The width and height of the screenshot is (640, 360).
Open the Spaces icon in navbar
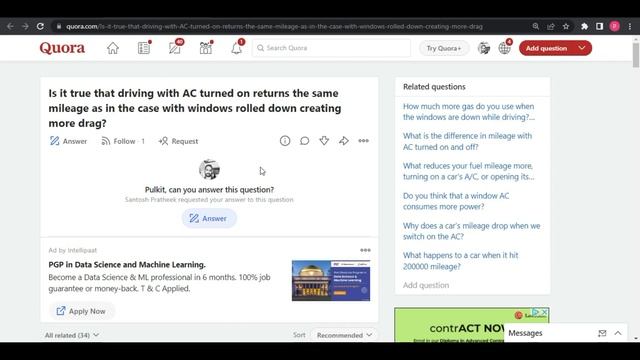pos(206,48)
